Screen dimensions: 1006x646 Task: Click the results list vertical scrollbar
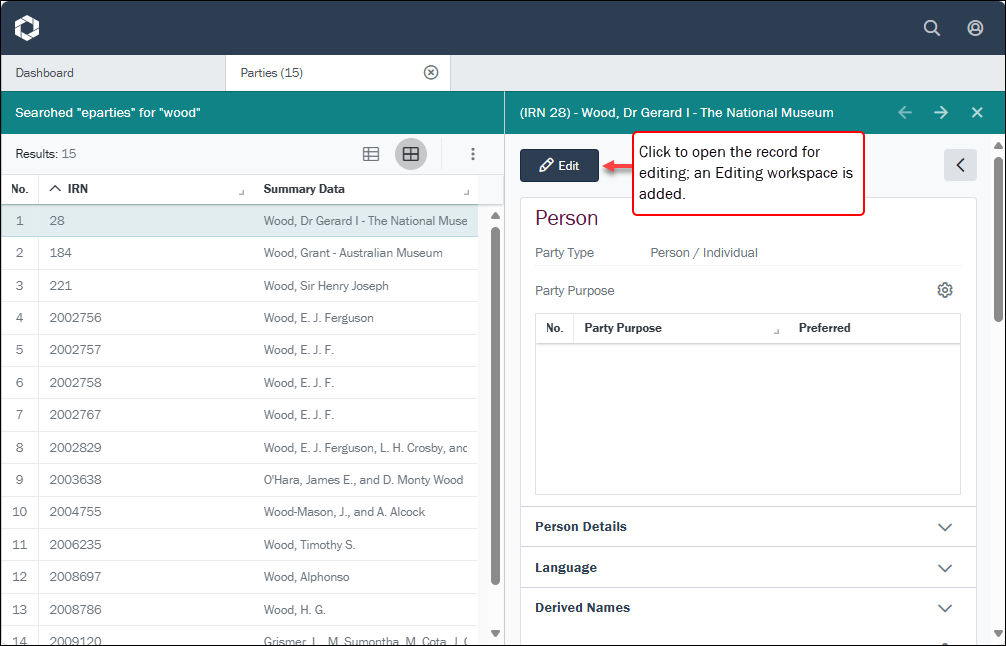(x=495, y=400)
